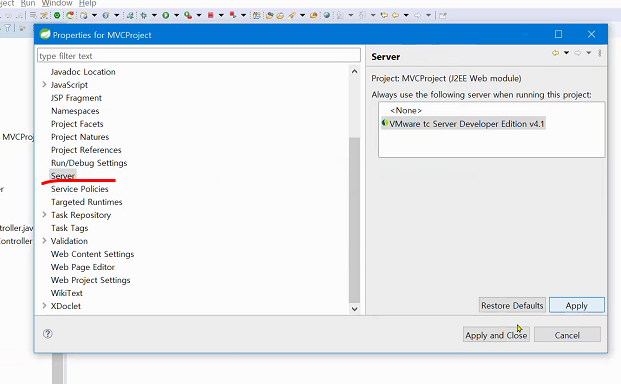Click the green-red circular relaunch icon in toolbar
The height and width of the screenshot is (384, 621).
pos(70,15)
